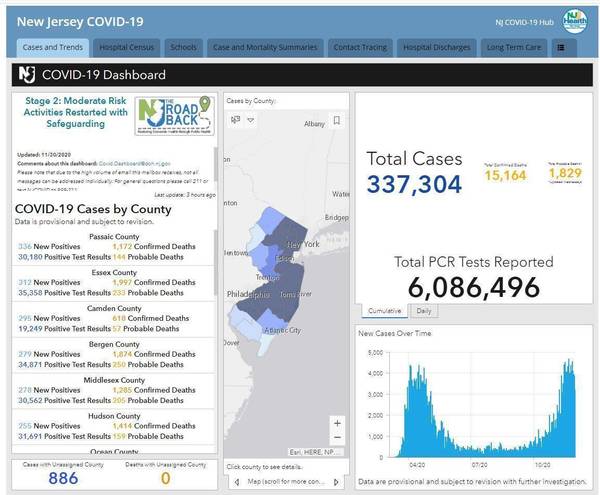Switch chart to Daily view

click(424, 311)
